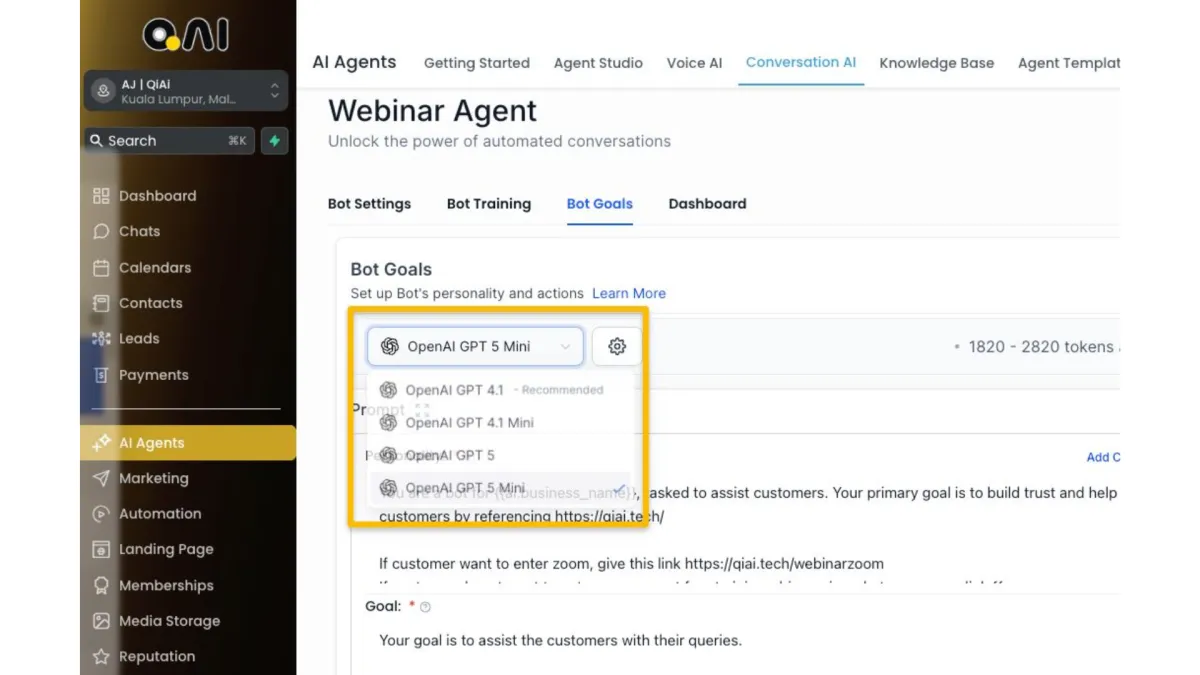Choose OpenAI GPT 4.1 Recommended option
1200x675 pixels.
[501, 390]
